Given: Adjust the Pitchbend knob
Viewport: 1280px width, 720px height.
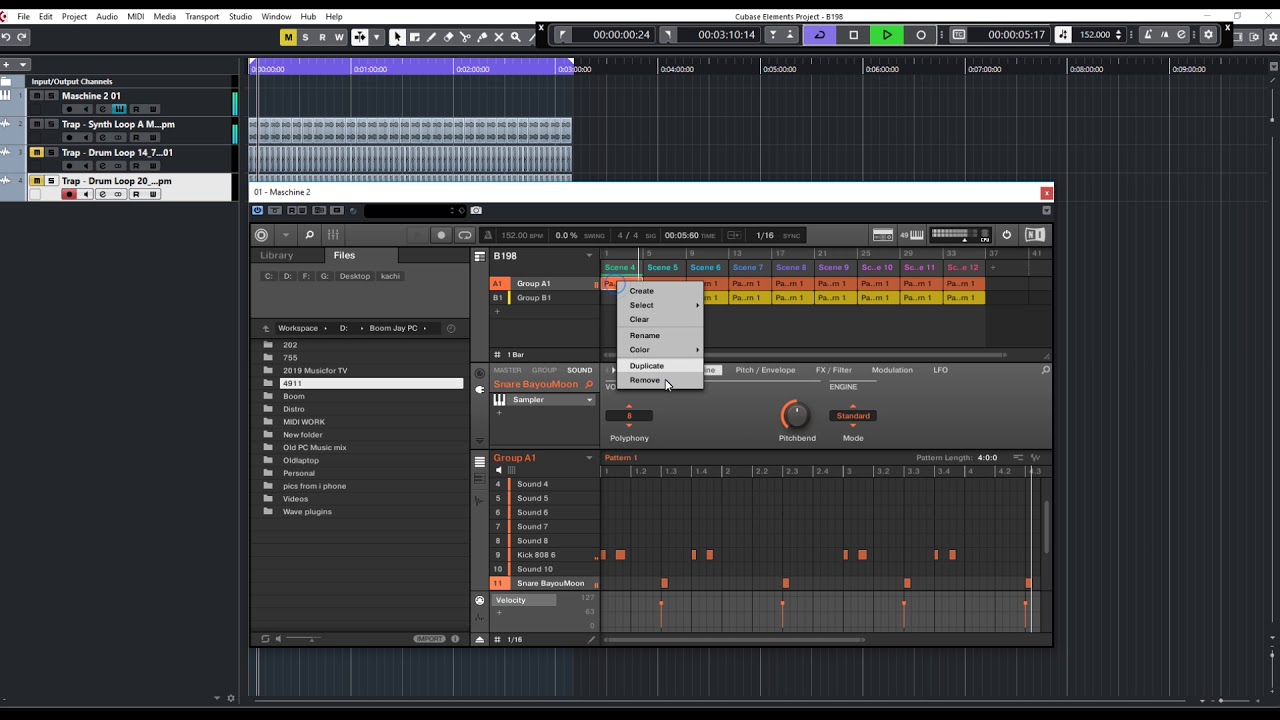Looking at the screenshot, I should [x=796, y=414].
